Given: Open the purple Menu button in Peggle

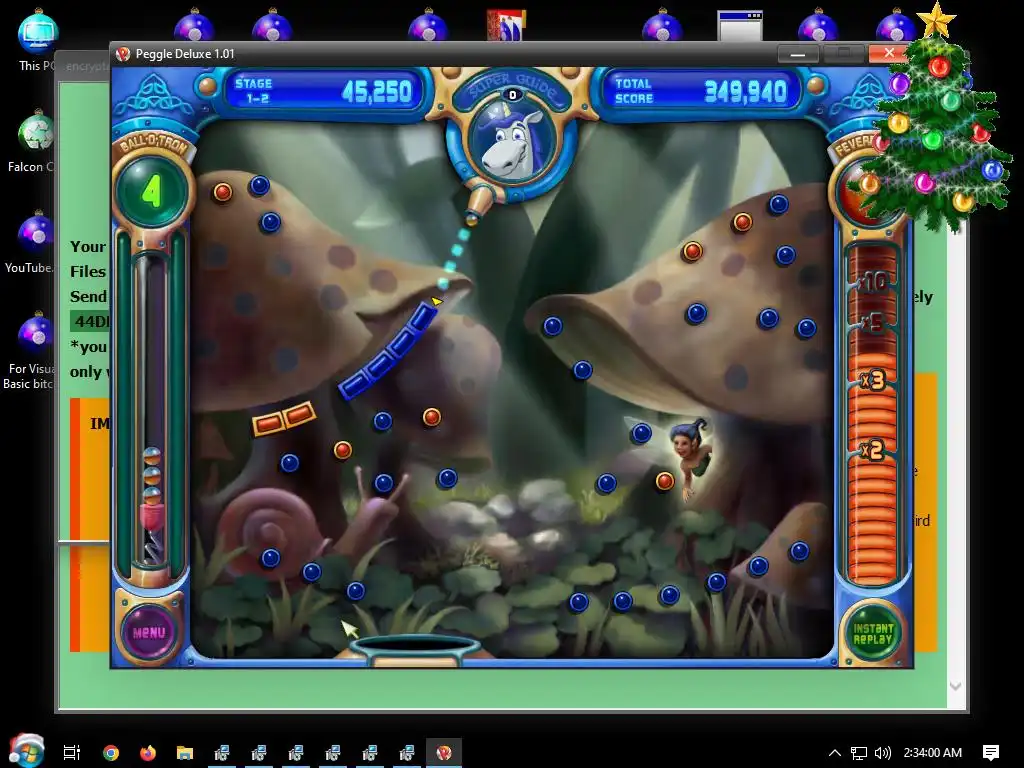Looking at the screenshot, I should click(149, 632).
